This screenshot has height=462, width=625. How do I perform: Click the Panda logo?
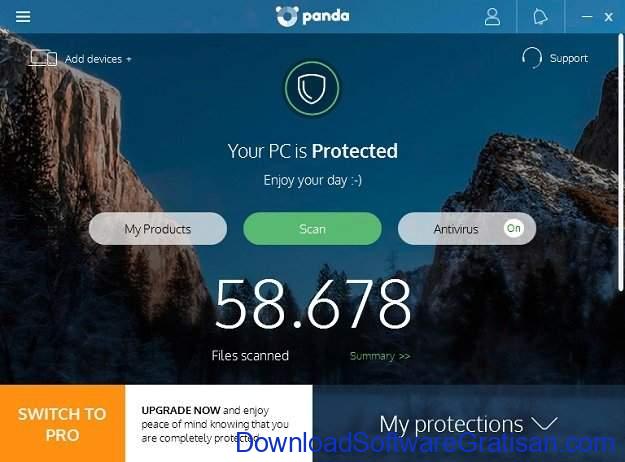(x=312, y=16)
